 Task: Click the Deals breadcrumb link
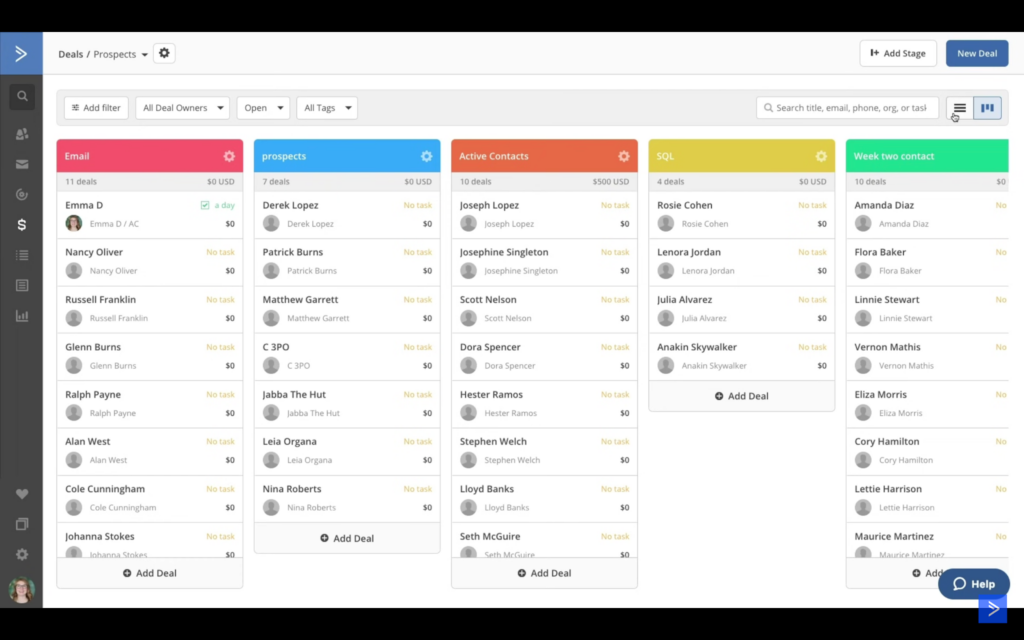[70, 54]
